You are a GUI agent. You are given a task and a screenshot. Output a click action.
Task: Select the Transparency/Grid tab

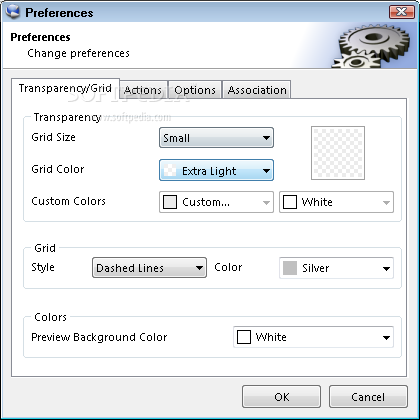tap(65, 88)
